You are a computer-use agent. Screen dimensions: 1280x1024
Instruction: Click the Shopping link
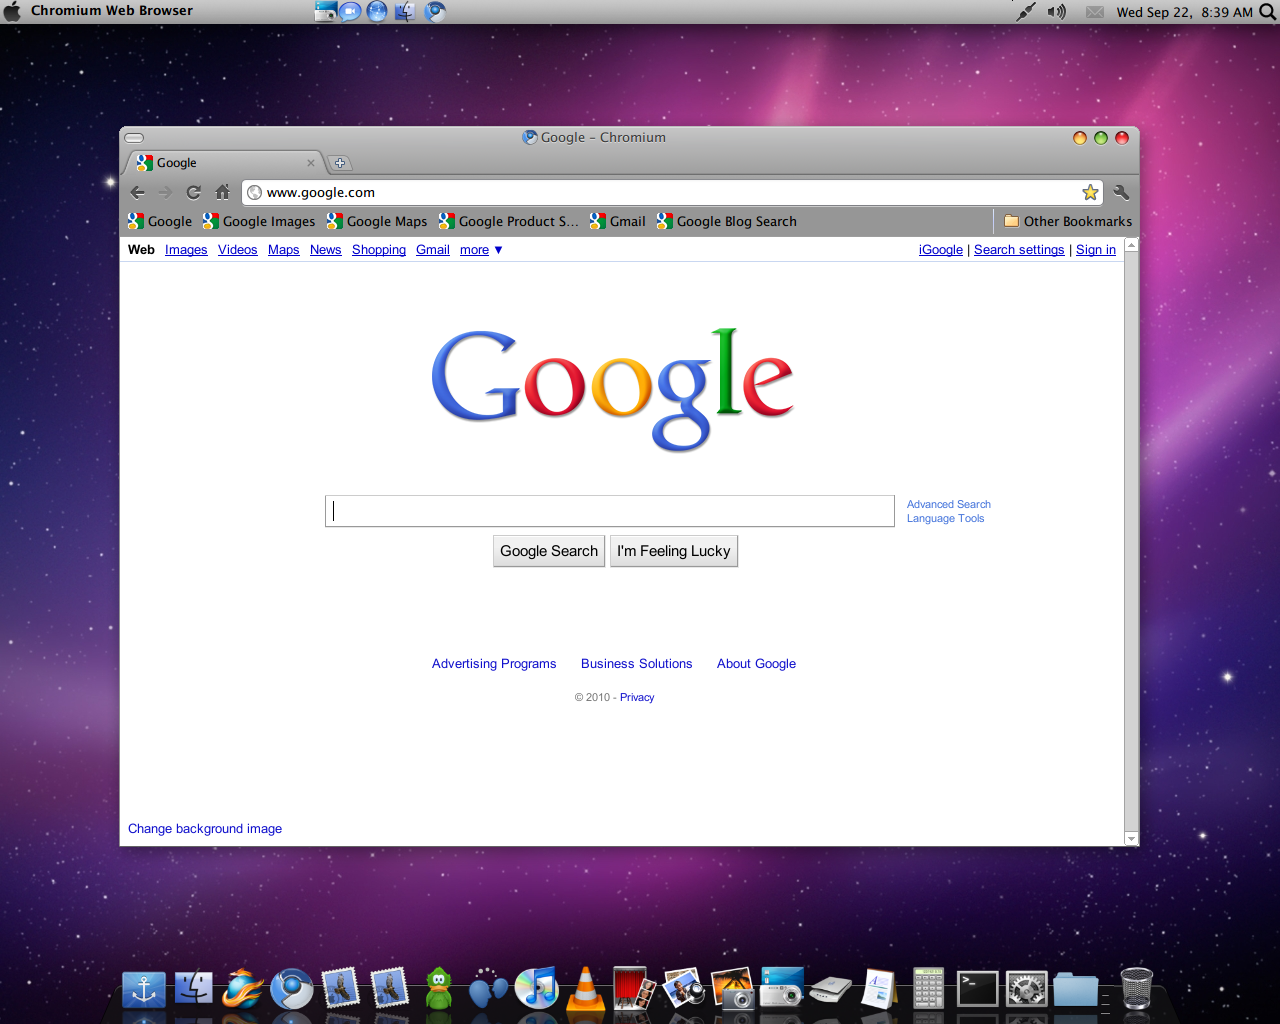point(379,250)
